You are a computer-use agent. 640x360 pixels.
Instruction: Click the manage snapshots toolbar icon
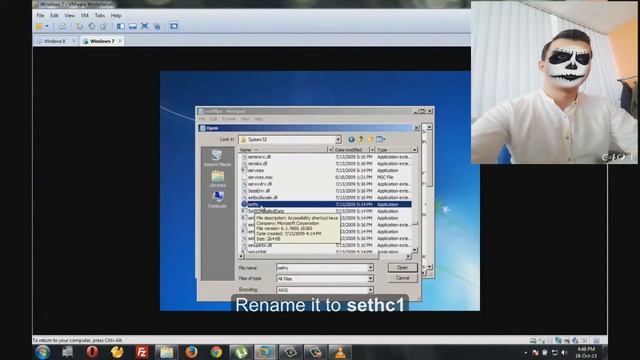point(103,26)
